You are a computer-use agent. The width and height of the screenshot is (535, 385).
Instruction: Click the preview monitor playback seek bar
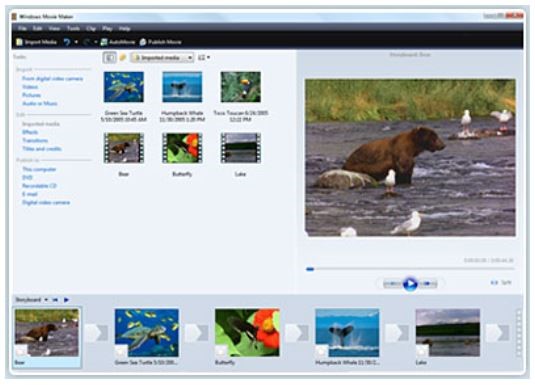pos(410,269)
